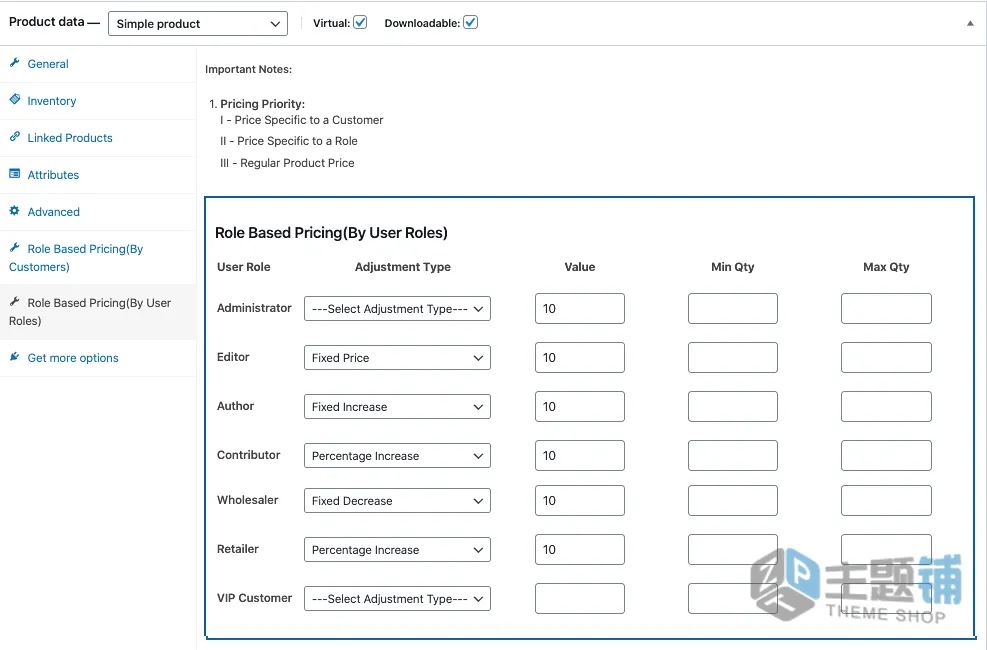Click the Administrator Value field
Screen dimensions: 987x650
580,308
